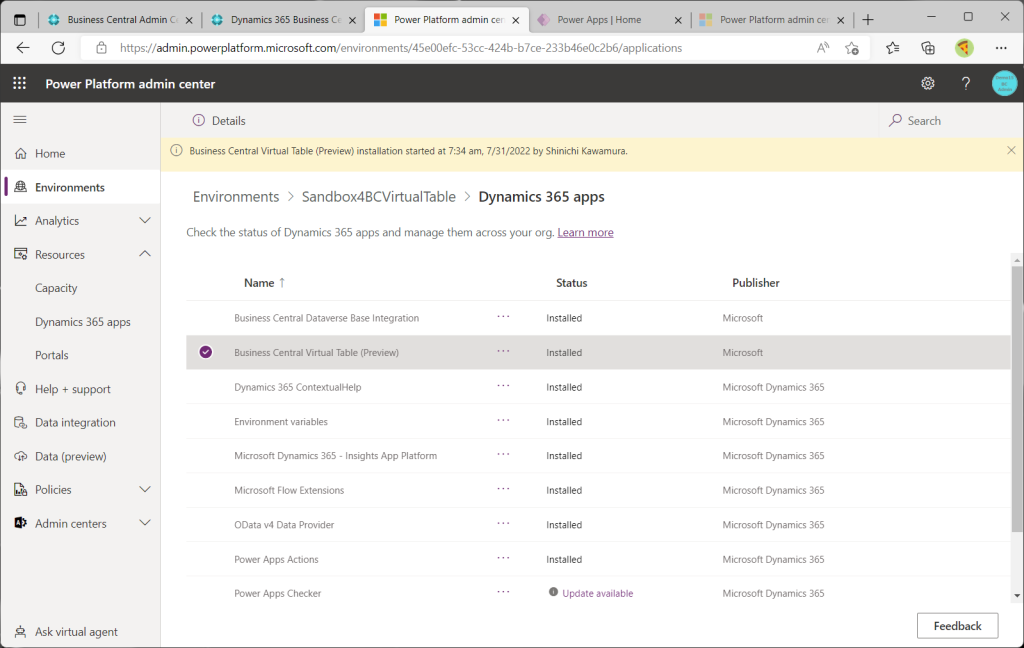Go to Sandbox4BCVirtualTable breadcrumb

(x=379, y=197)
